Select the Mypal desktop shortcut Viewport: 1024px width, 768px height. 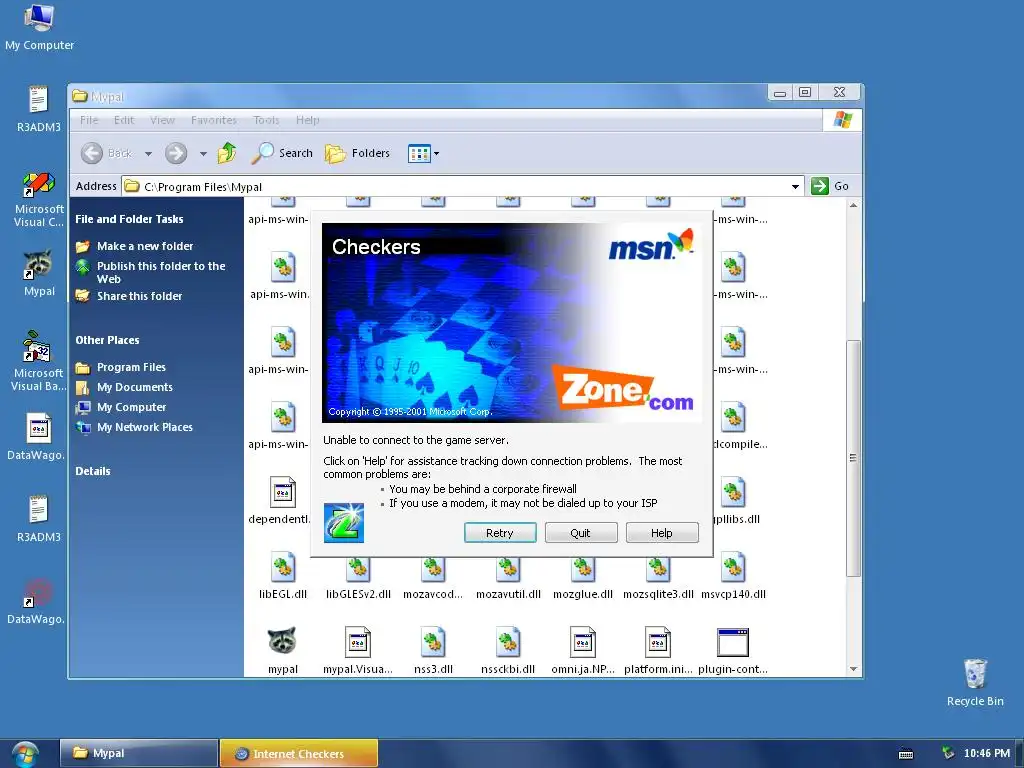click(39, 273)
